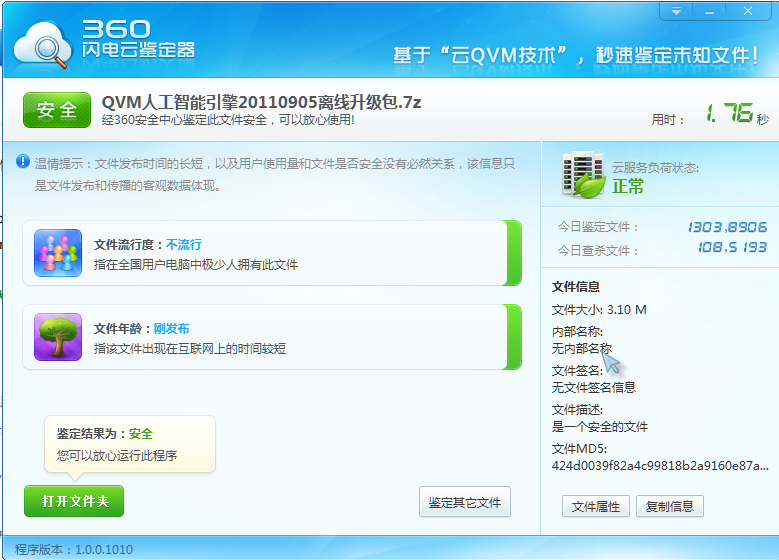Click the file popularity people icon
779x560 pixels.
point(58,253)
